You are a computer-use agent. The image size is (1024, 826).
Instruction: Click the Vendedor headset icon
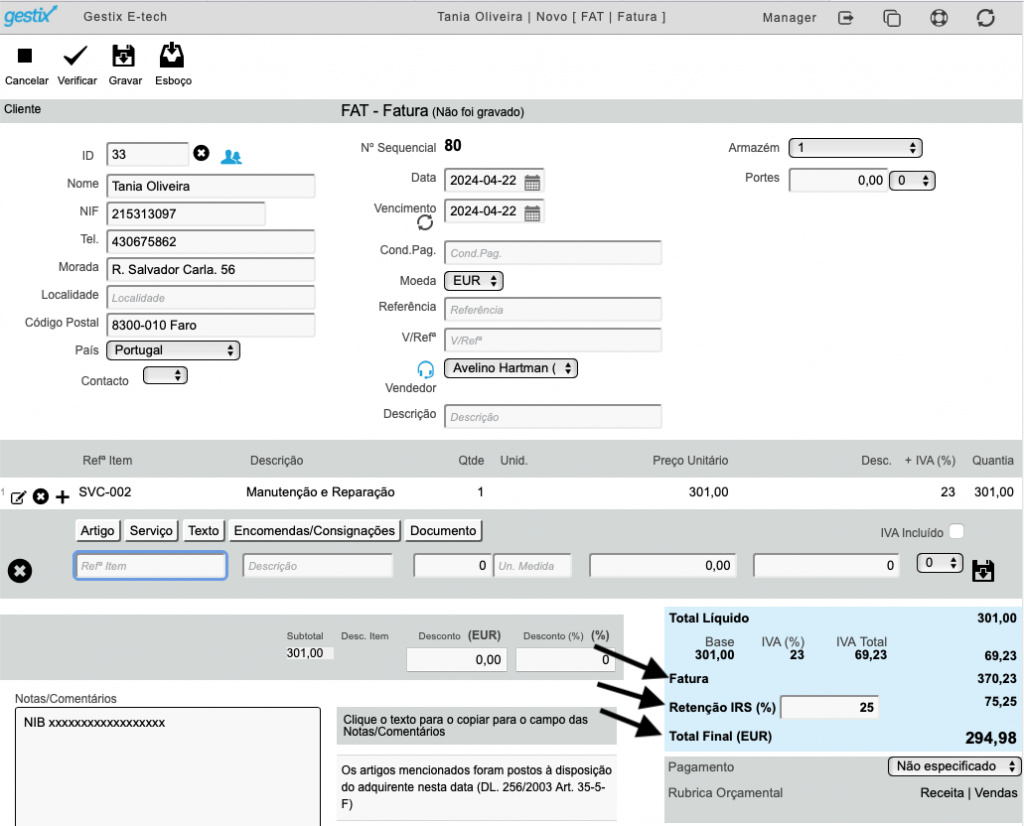(x=425, y=370)
